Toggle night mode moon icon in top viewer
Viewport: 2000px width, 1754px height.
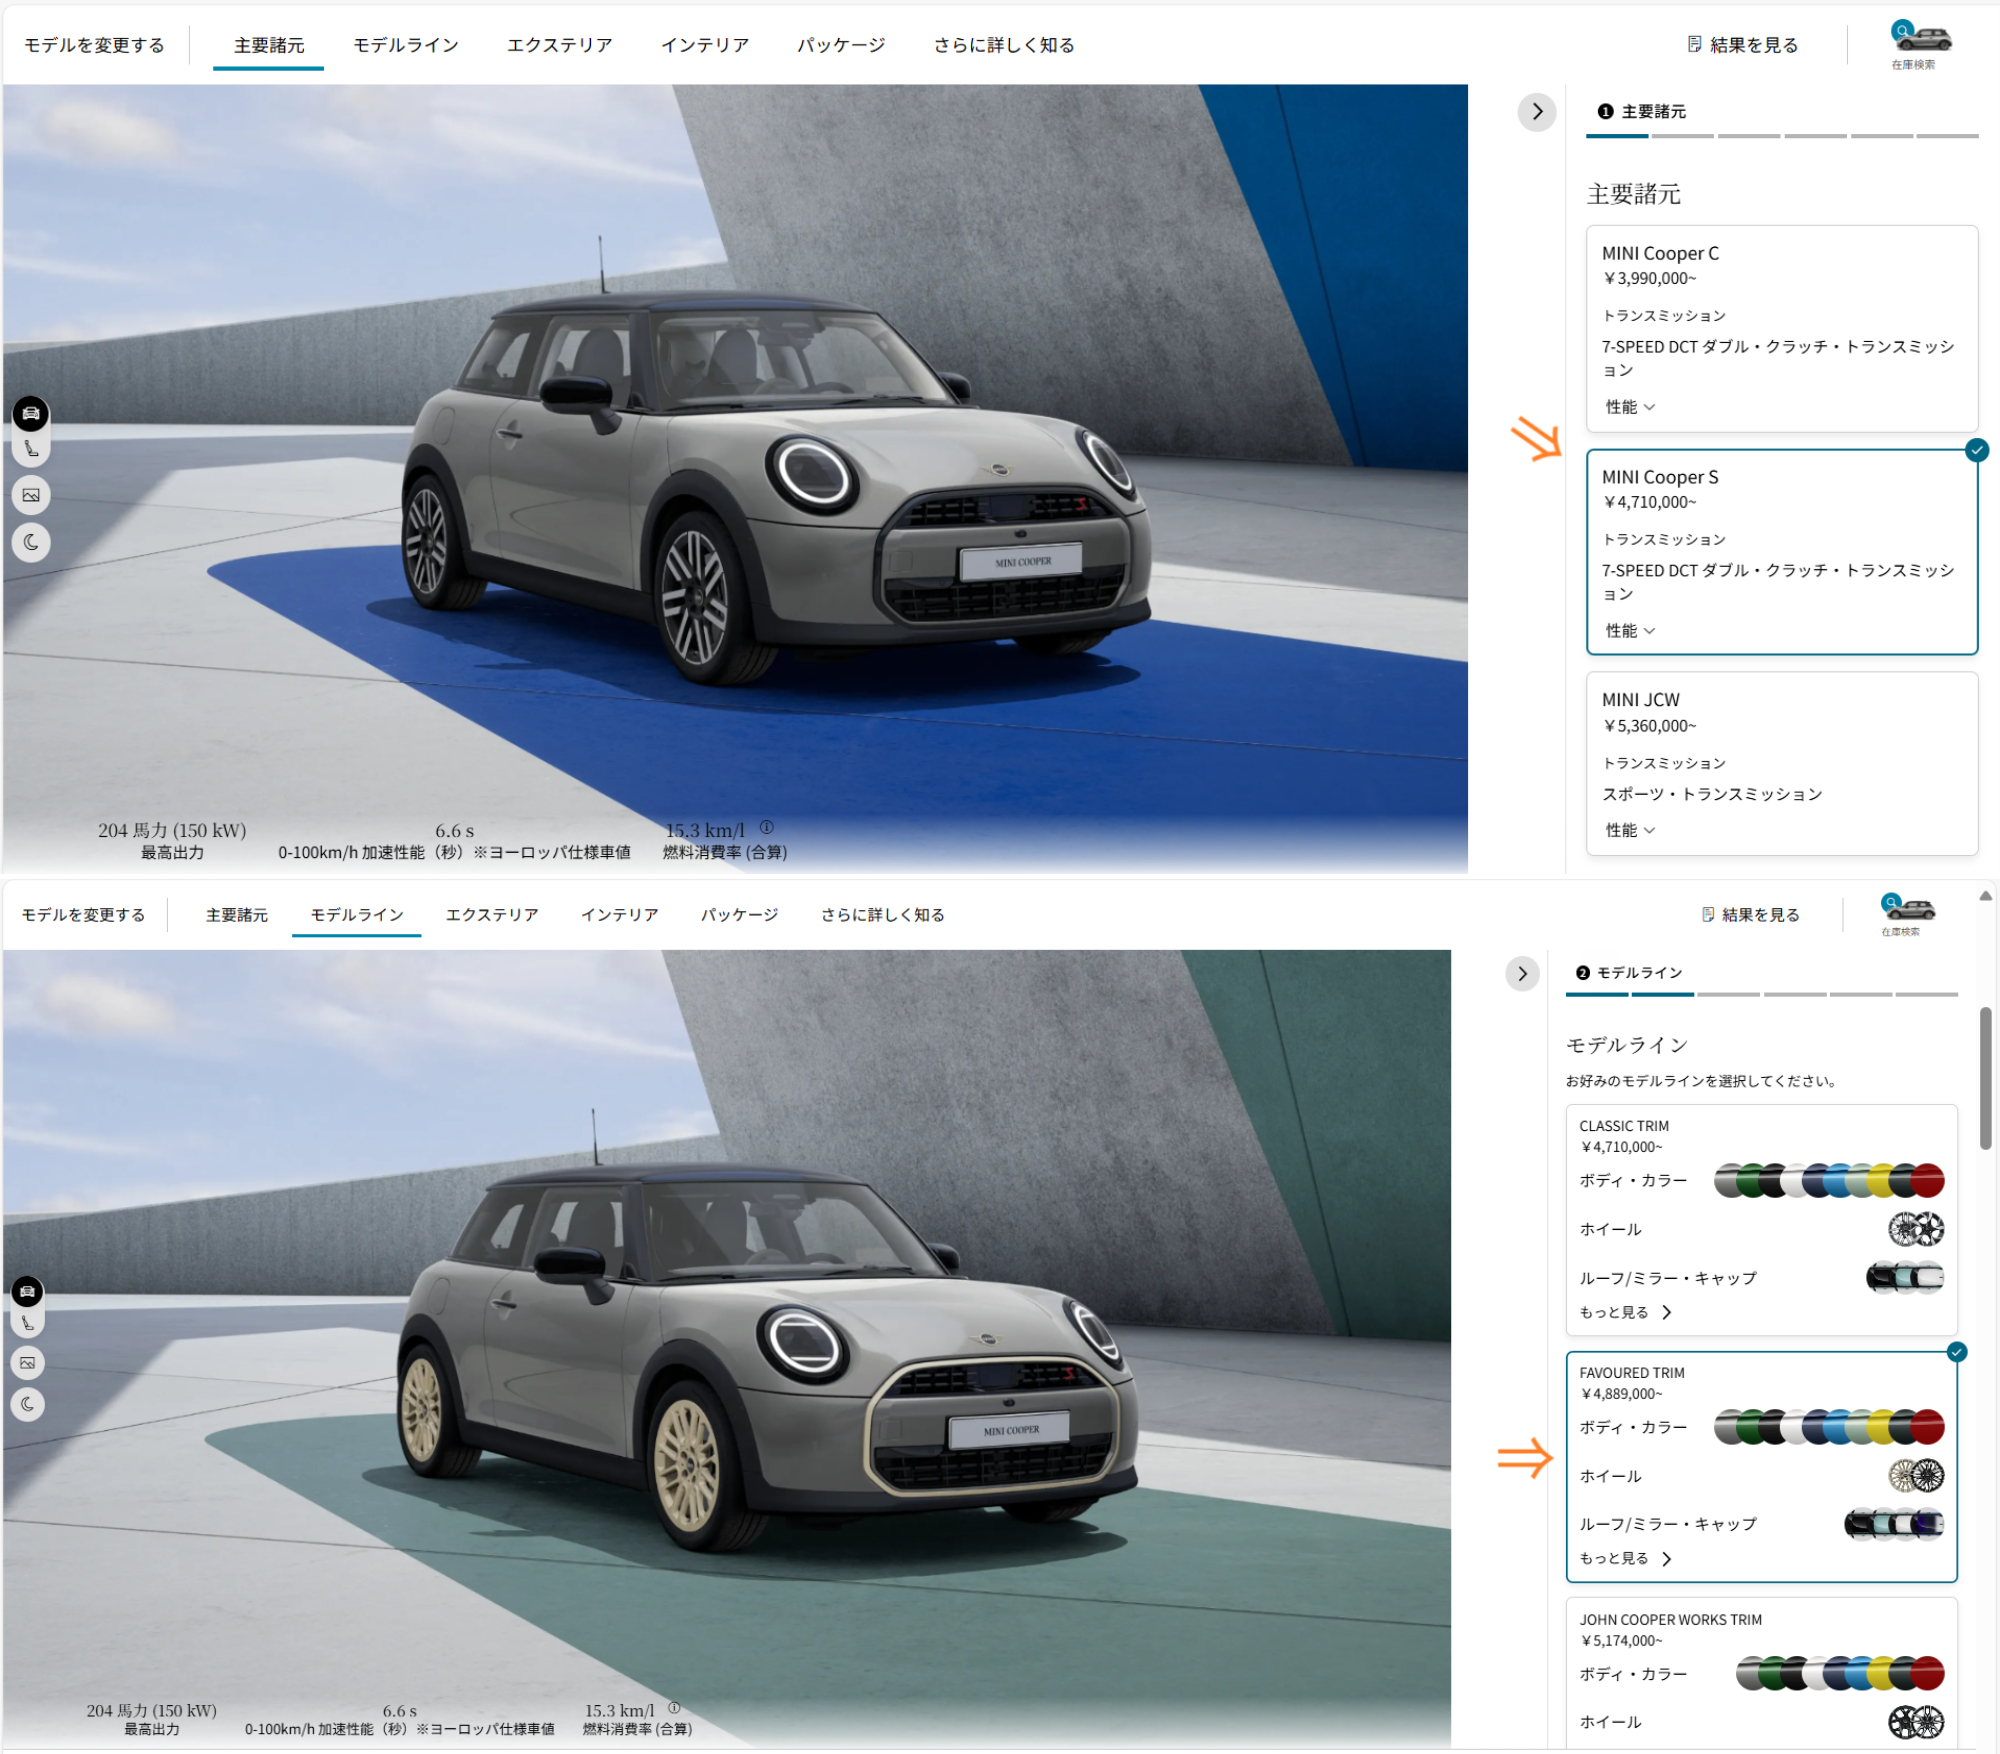31,542
